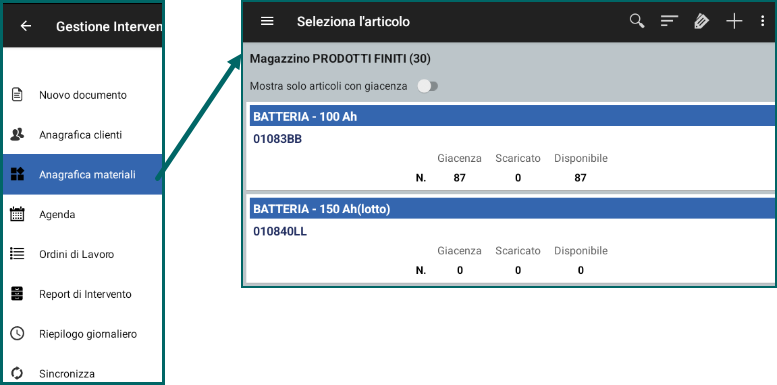Screen dimensions: 777x385
Task: Select BATTERIA - 150 Ah(lotto) article
Action: click(x=513, y=209)
